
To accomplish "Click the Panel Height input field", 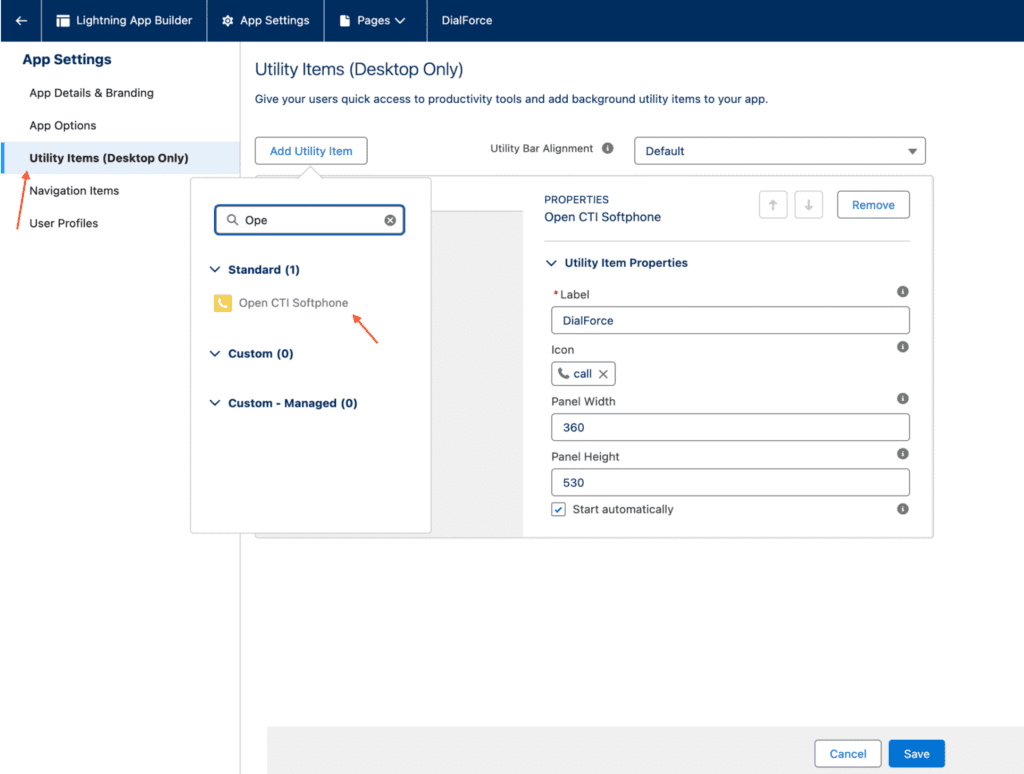I will coord(730,482).
